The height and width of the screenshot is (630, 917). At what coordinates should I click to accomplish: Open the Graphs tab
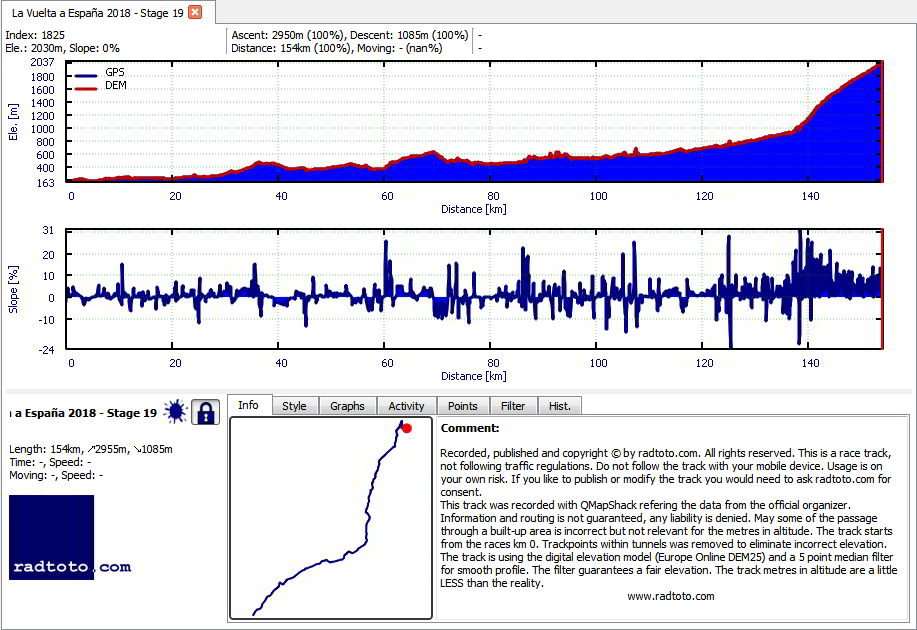(347, 406)
